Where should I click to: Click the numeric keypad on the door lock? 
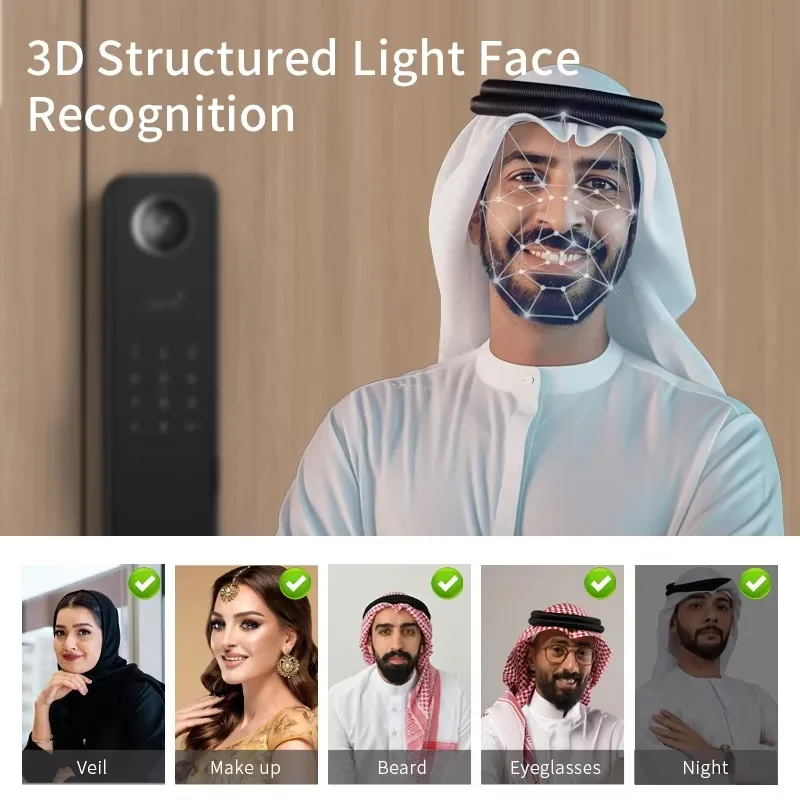point(163,390)
